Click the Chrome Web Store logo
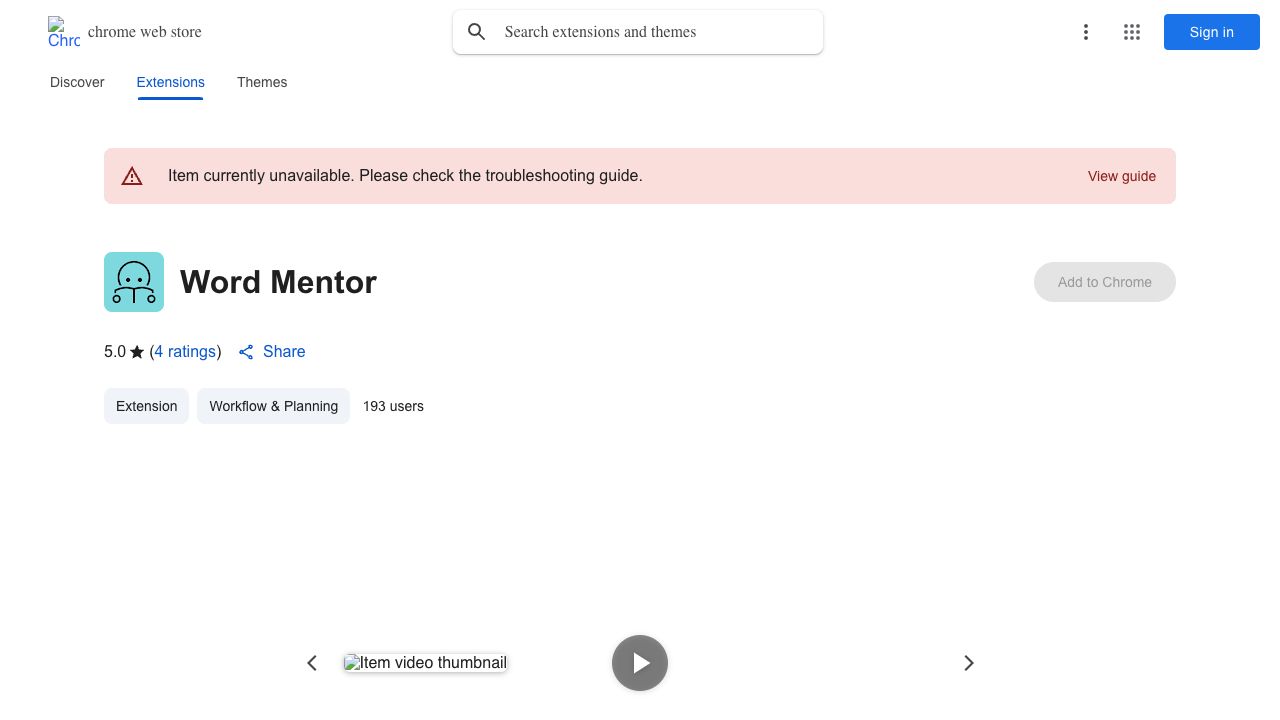Viewport: 1280px width, 720px height. pos(64,32)
